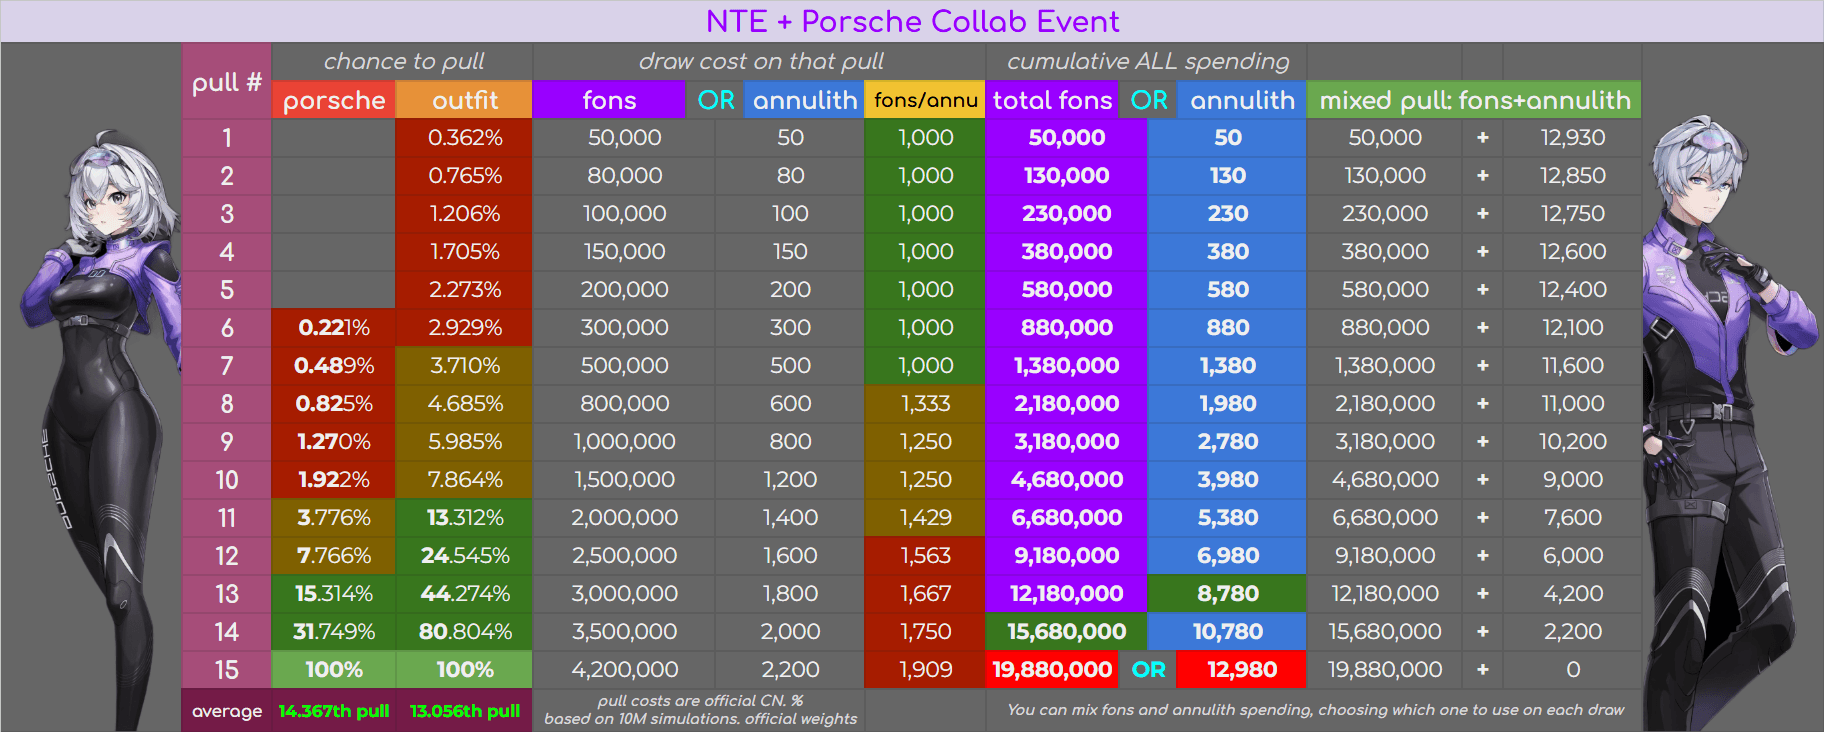
Task: Click the "13.312%" outfit chance cell
Action: pos(465,518)
